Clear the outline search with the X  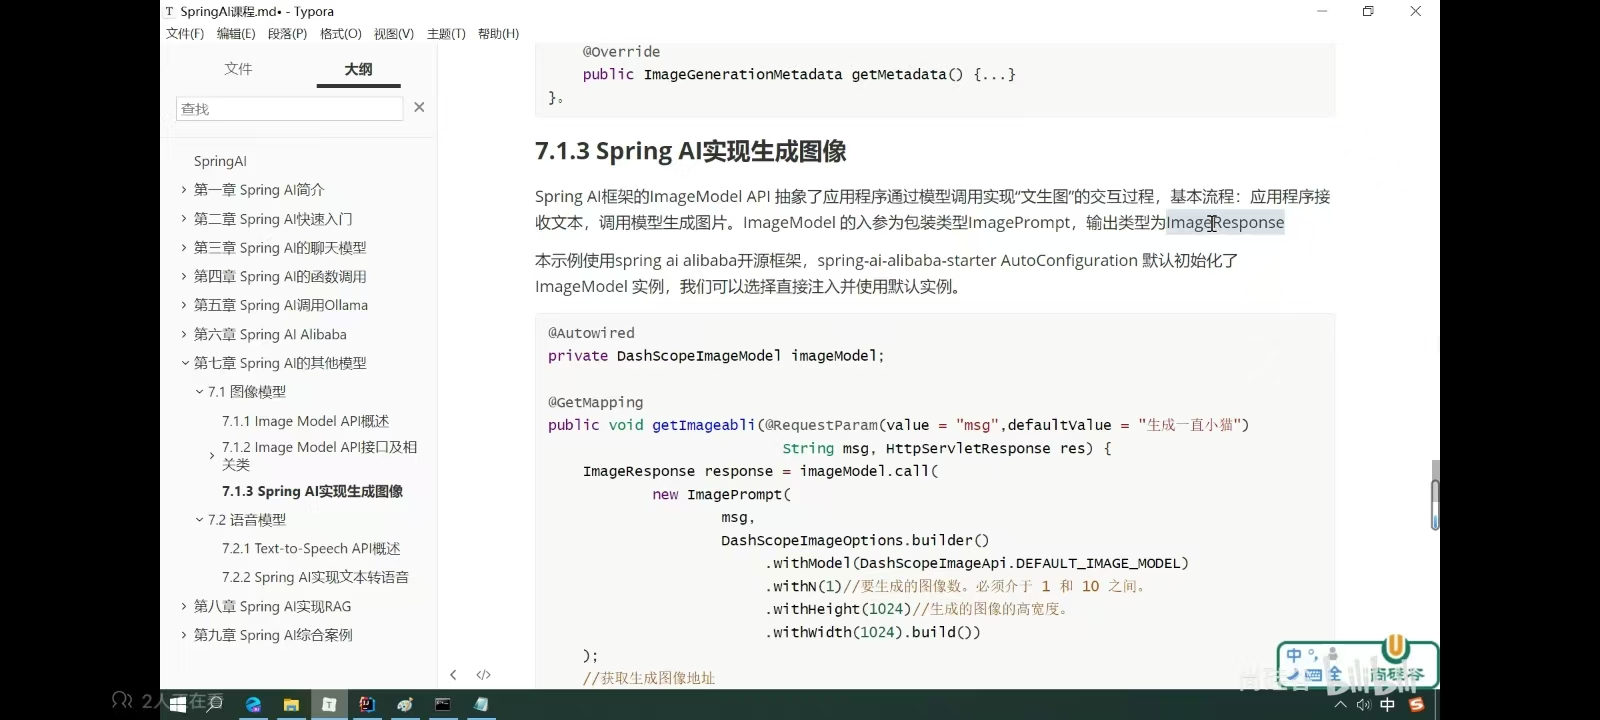419,107
